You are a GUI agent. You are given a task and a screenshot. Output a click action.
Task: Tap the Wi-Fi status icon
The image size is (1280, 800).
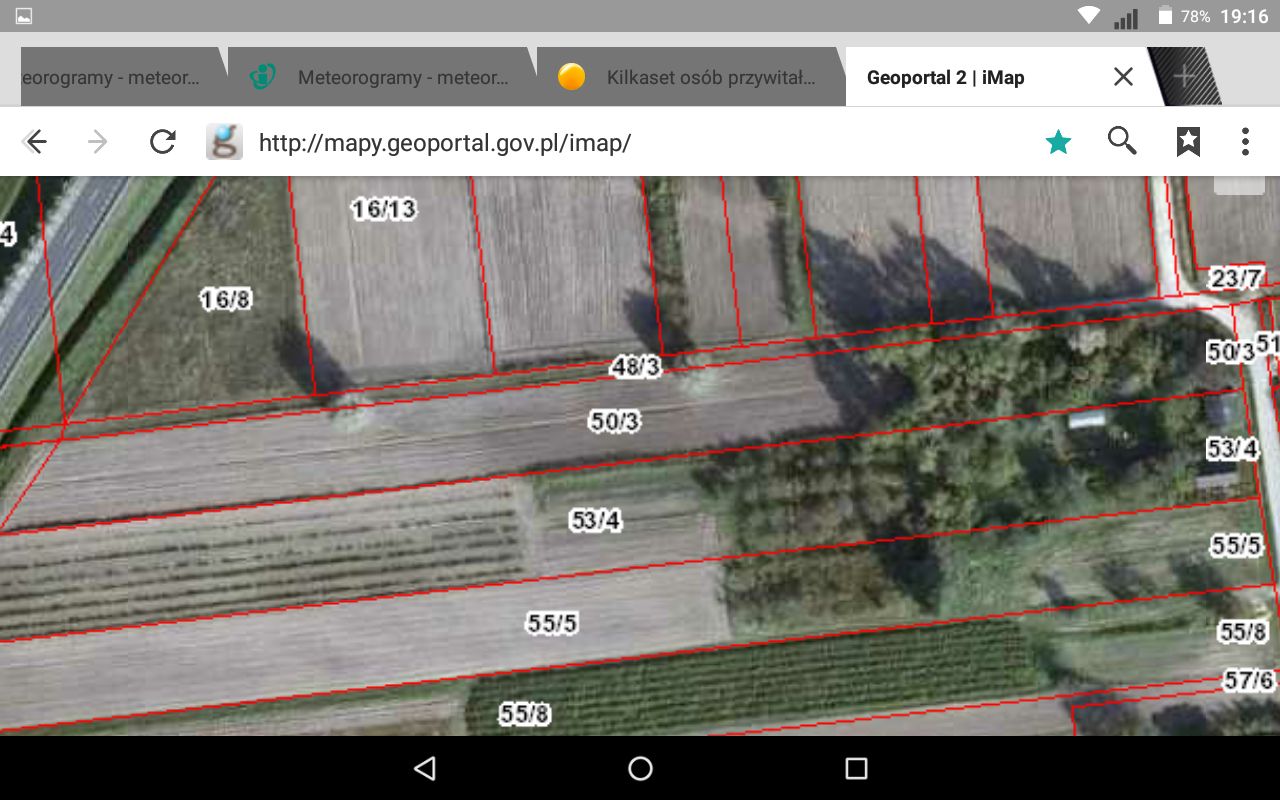(x=1089, y=16)
